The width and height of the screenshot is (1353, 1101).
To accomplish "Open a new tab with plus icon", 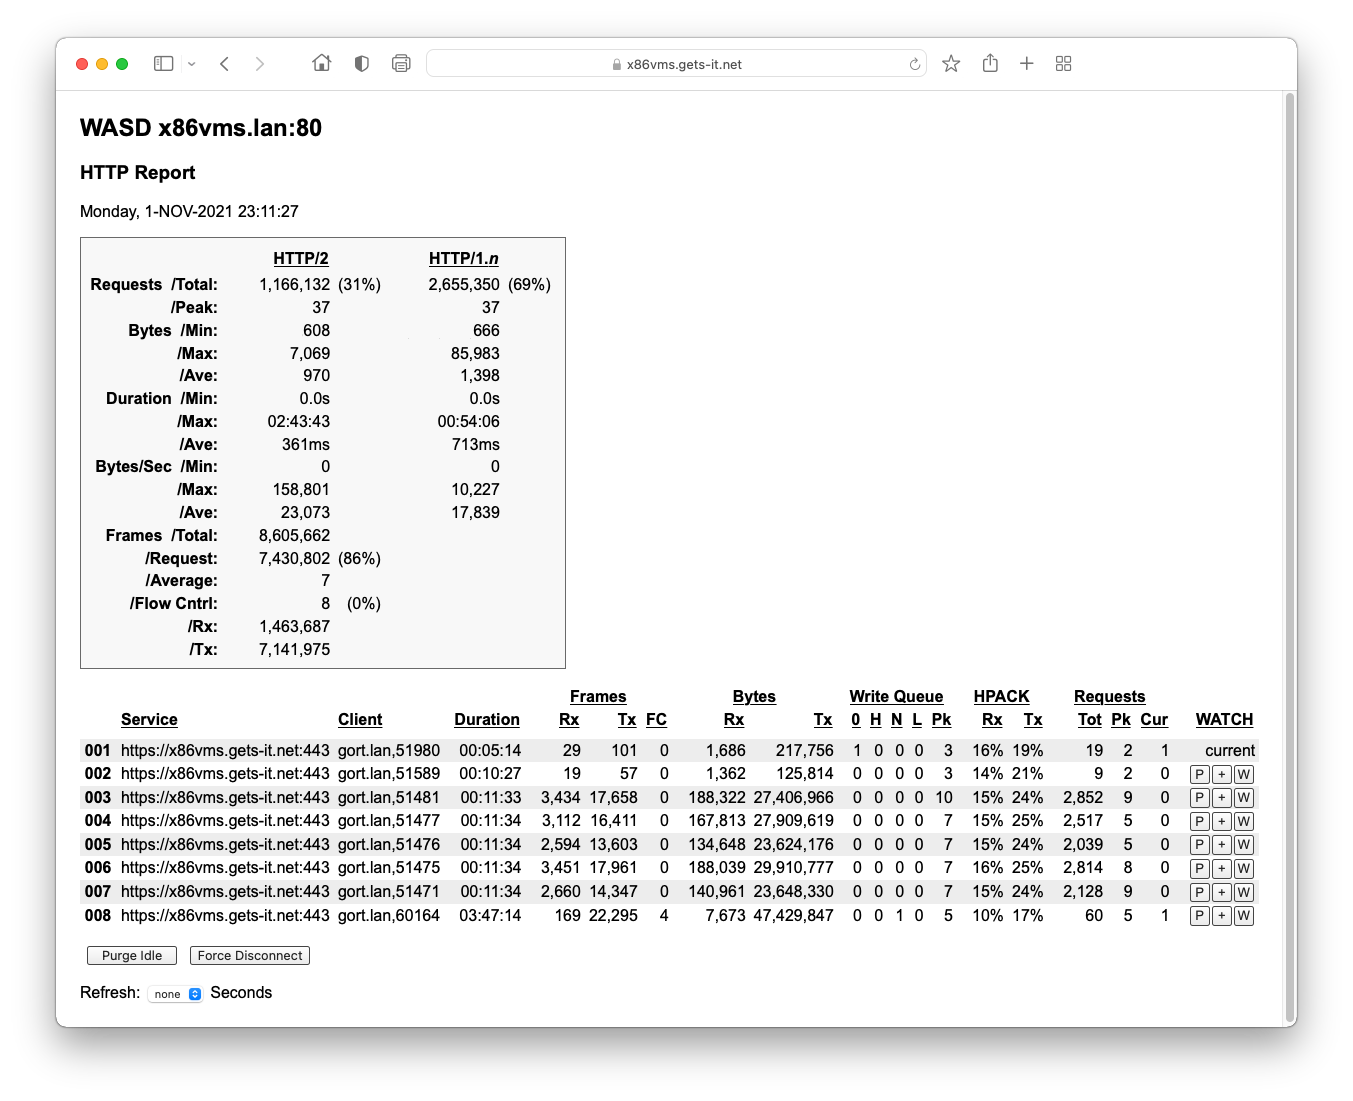I will click(x=1026, y=64).
